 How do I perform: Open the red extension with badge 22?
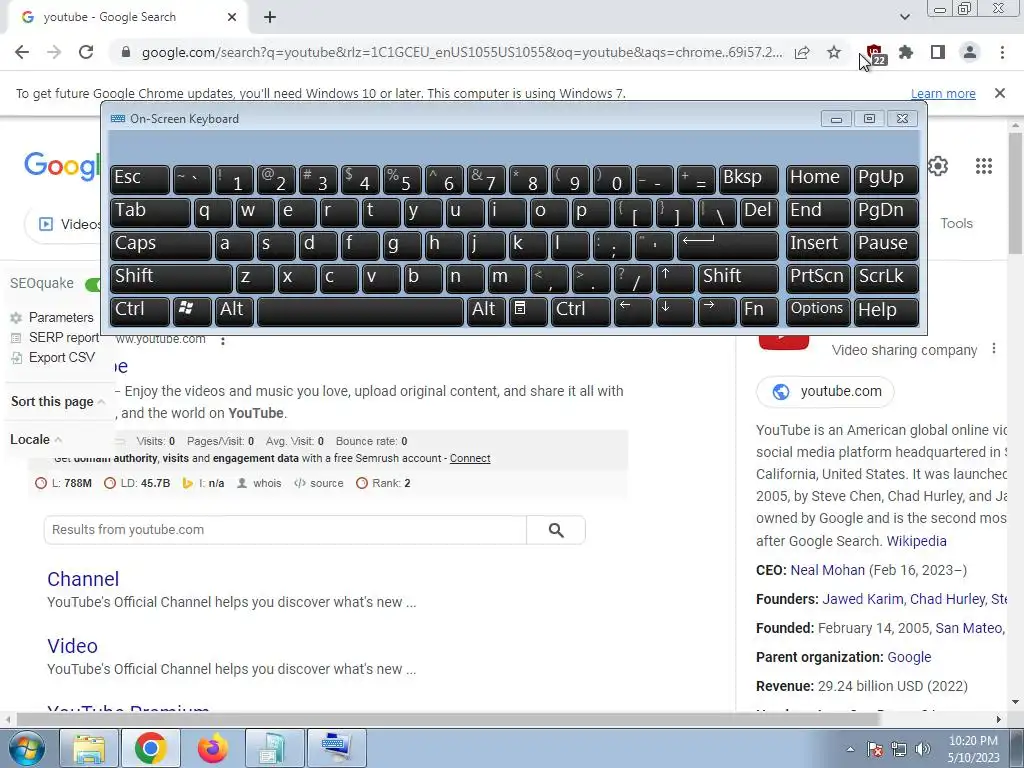(874, 54)
